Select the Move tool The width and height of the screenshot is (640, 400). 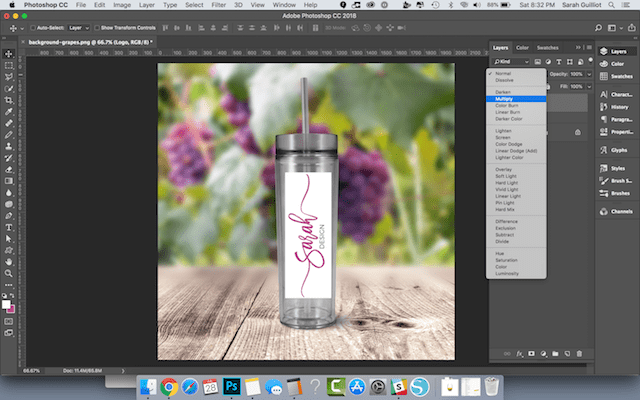(9, 52)
